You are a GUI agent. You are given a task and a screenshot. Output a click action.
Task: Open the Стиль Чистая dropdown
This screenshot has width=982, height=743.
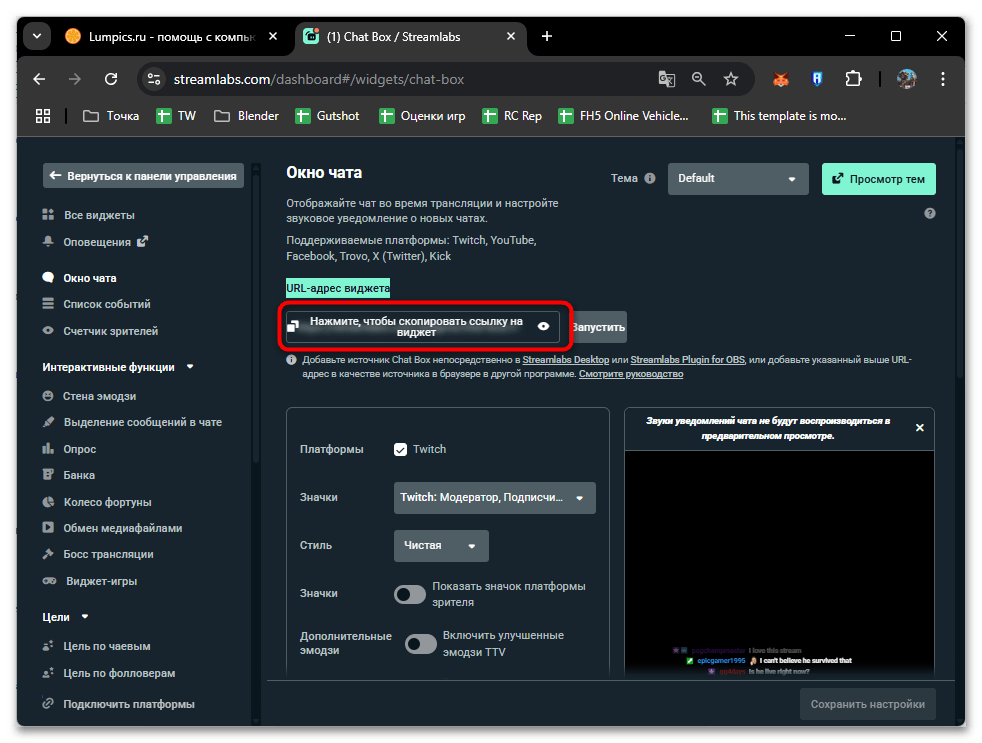[441, 546]
